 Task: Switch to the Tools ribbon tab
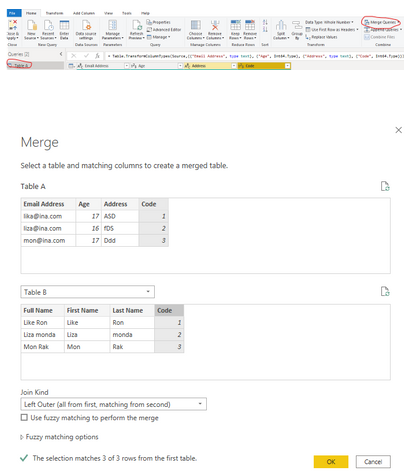coord(127,13)
